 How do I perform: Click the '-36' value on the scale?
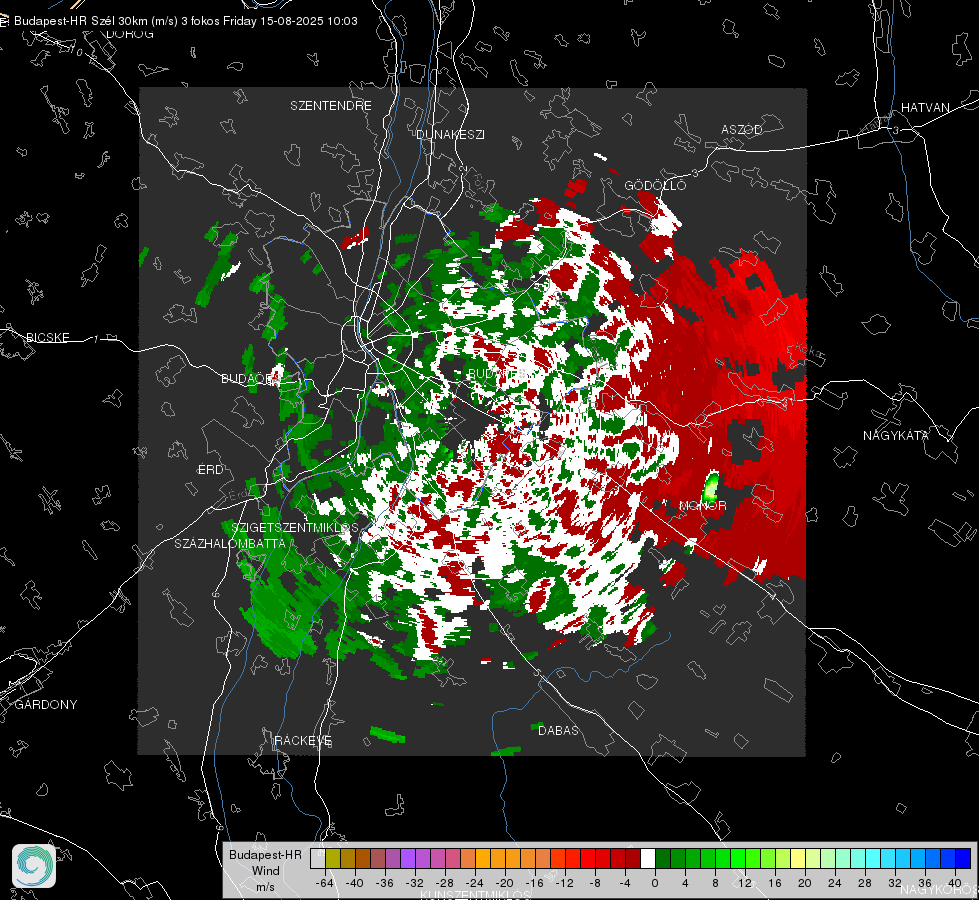click(x=384, y=883)
